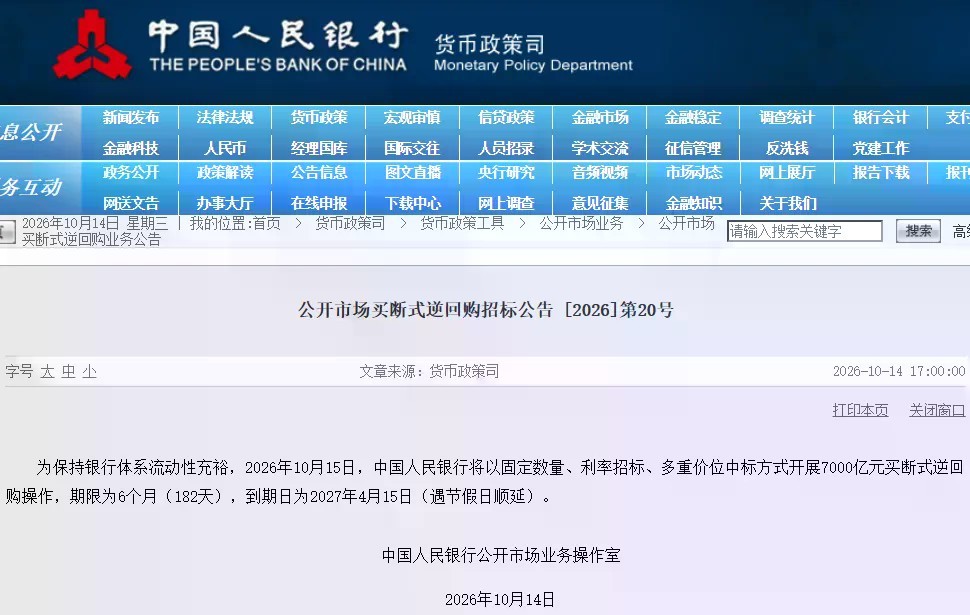Click the timestamp 2026-10-14 17:00:00
Image resolution: width=970 pixels, height=615 pixels.
899,371
